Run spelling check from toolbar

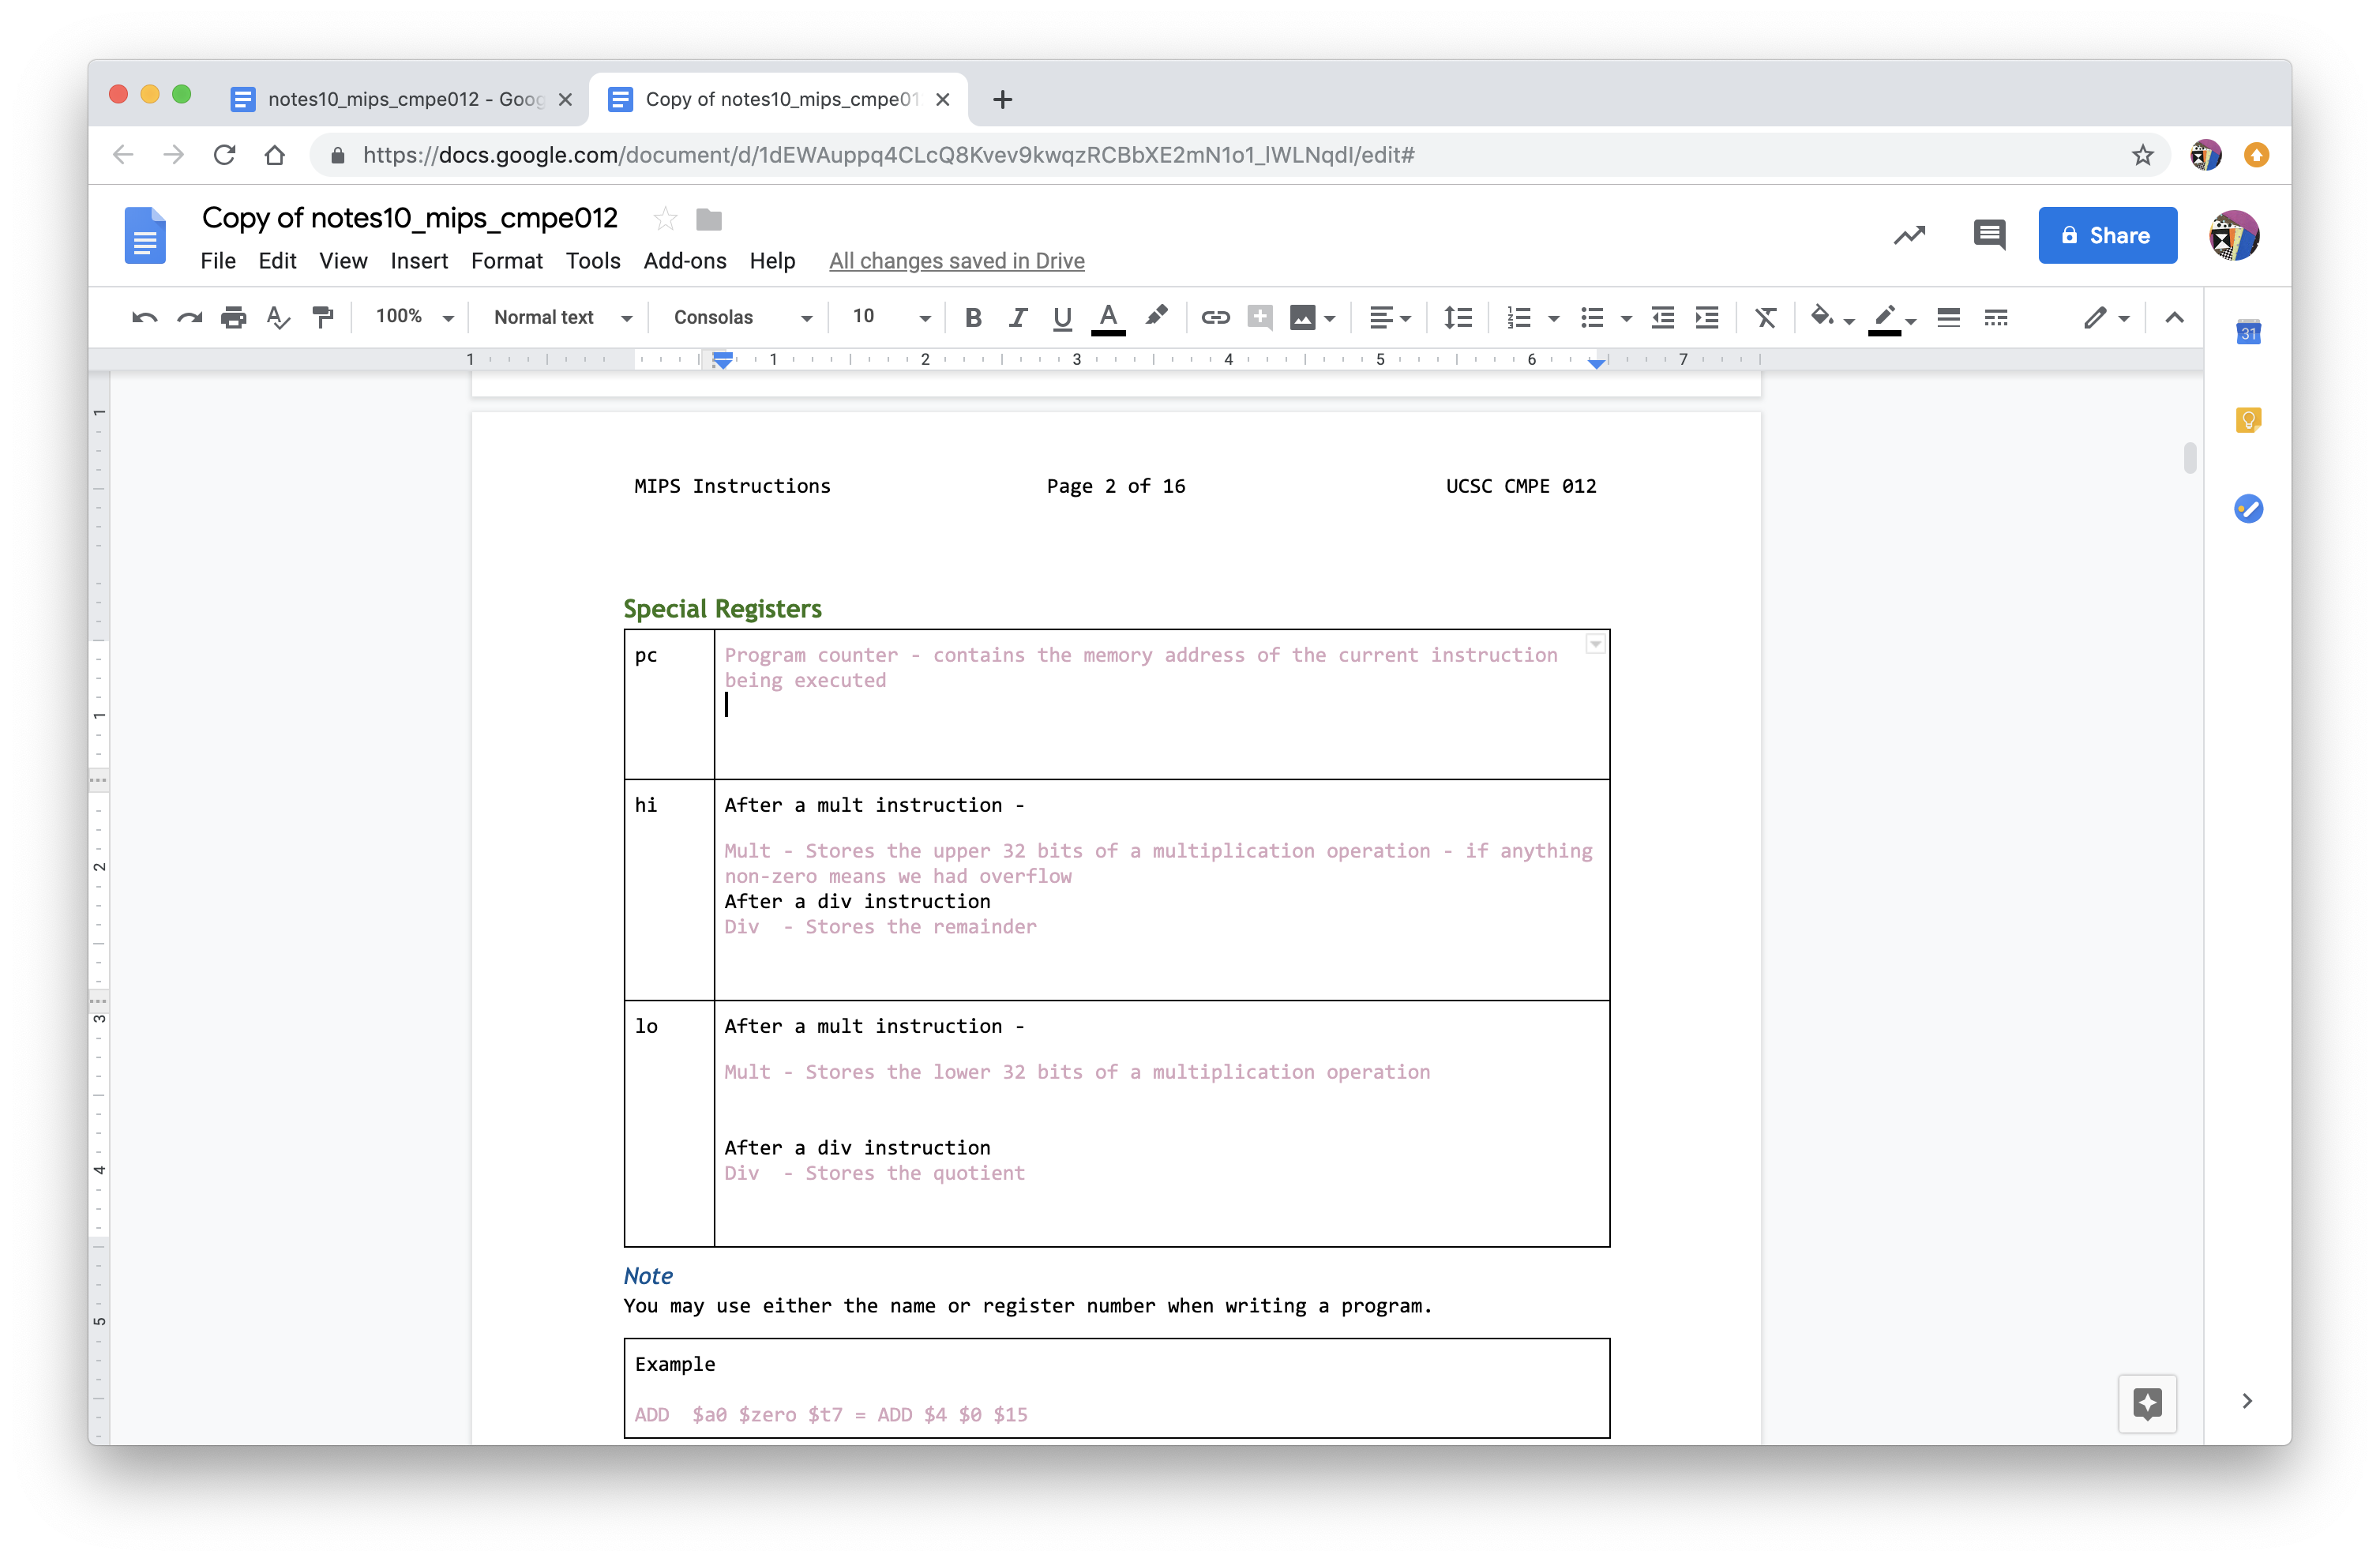(x=278, y=317)
